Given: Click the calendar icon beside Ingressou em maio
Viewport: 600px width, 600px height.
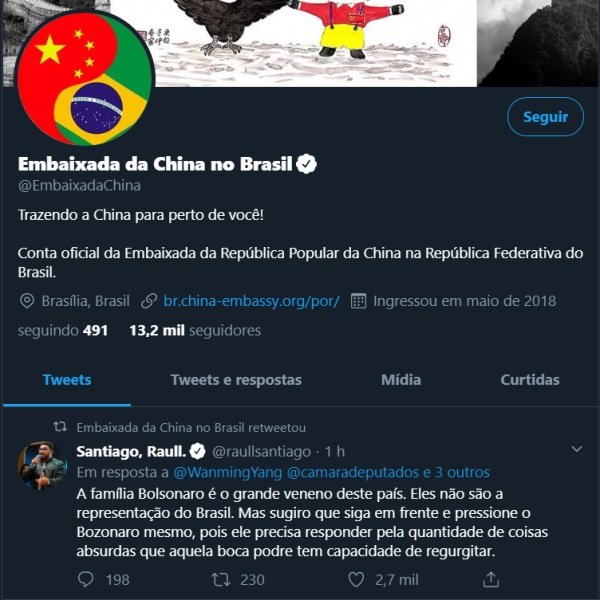Looking at the screenshot, I should [359, 301].
